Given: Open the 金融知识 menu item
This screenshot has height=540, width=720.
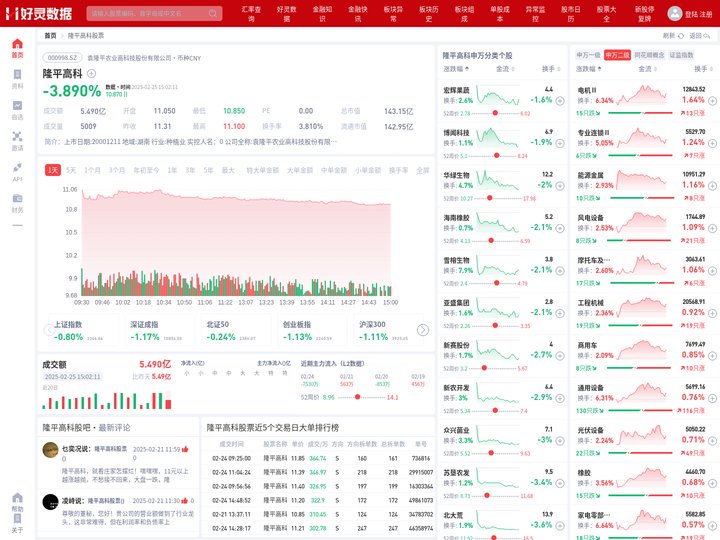Looking at the screenshot, I should pos(322,14).
